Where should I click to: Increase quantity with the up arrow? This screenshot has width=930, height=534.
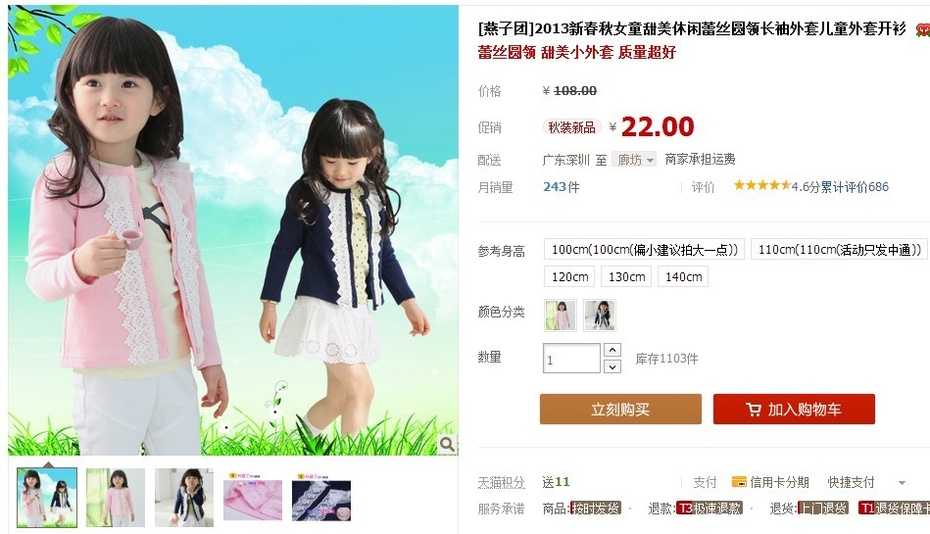(612, 350)
